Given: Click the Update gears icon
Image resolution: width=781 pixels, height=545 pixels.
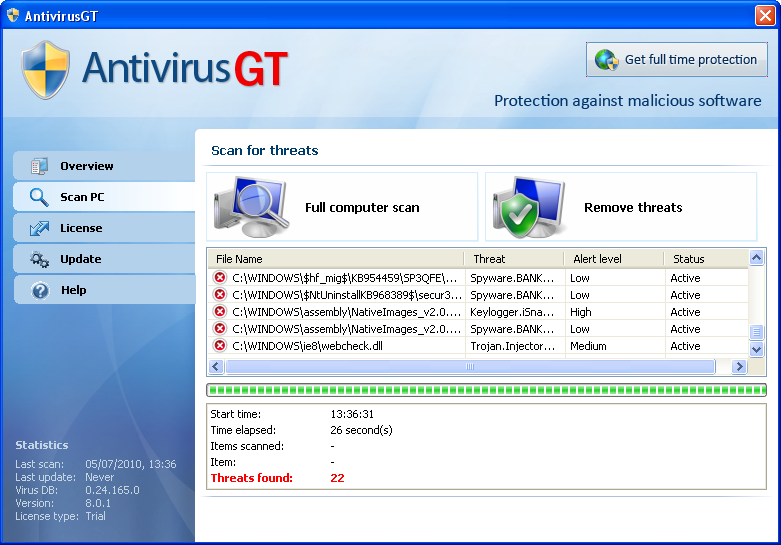Looking at the screenshot, I should point(39,259).
